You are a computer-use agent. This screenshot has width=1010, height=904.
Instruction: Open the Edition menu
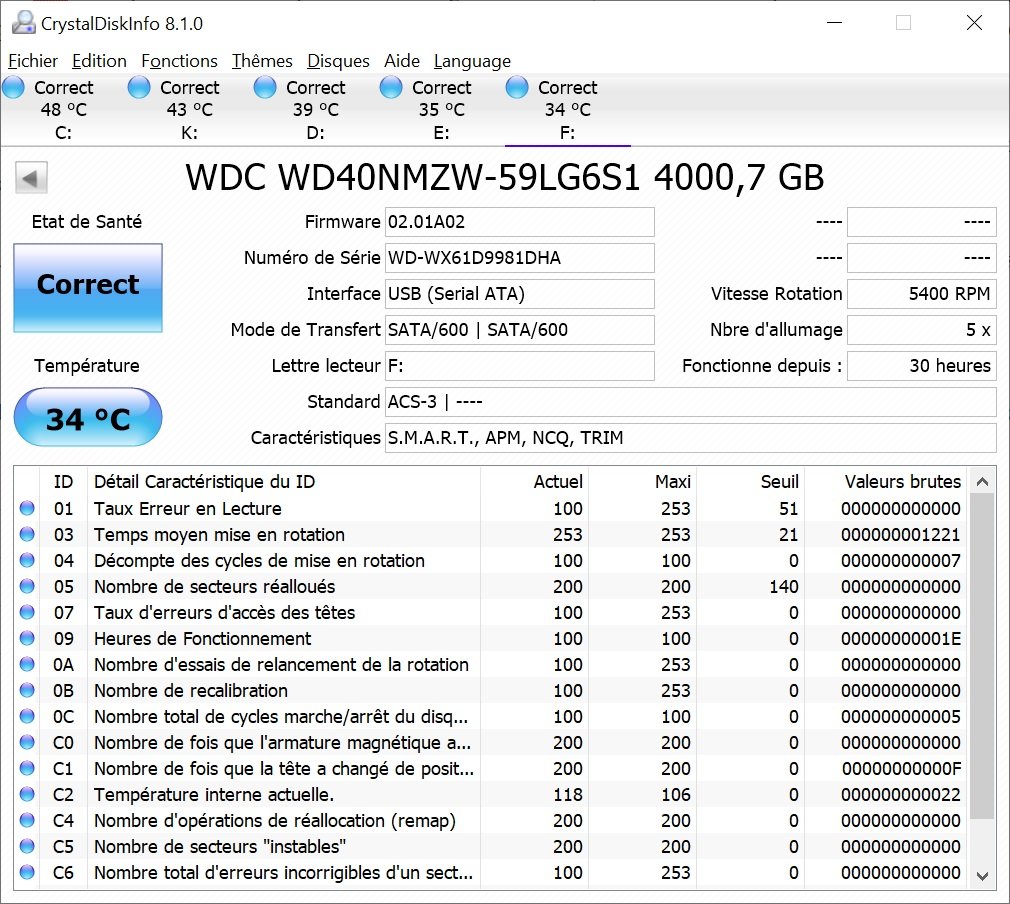point(99,61)
